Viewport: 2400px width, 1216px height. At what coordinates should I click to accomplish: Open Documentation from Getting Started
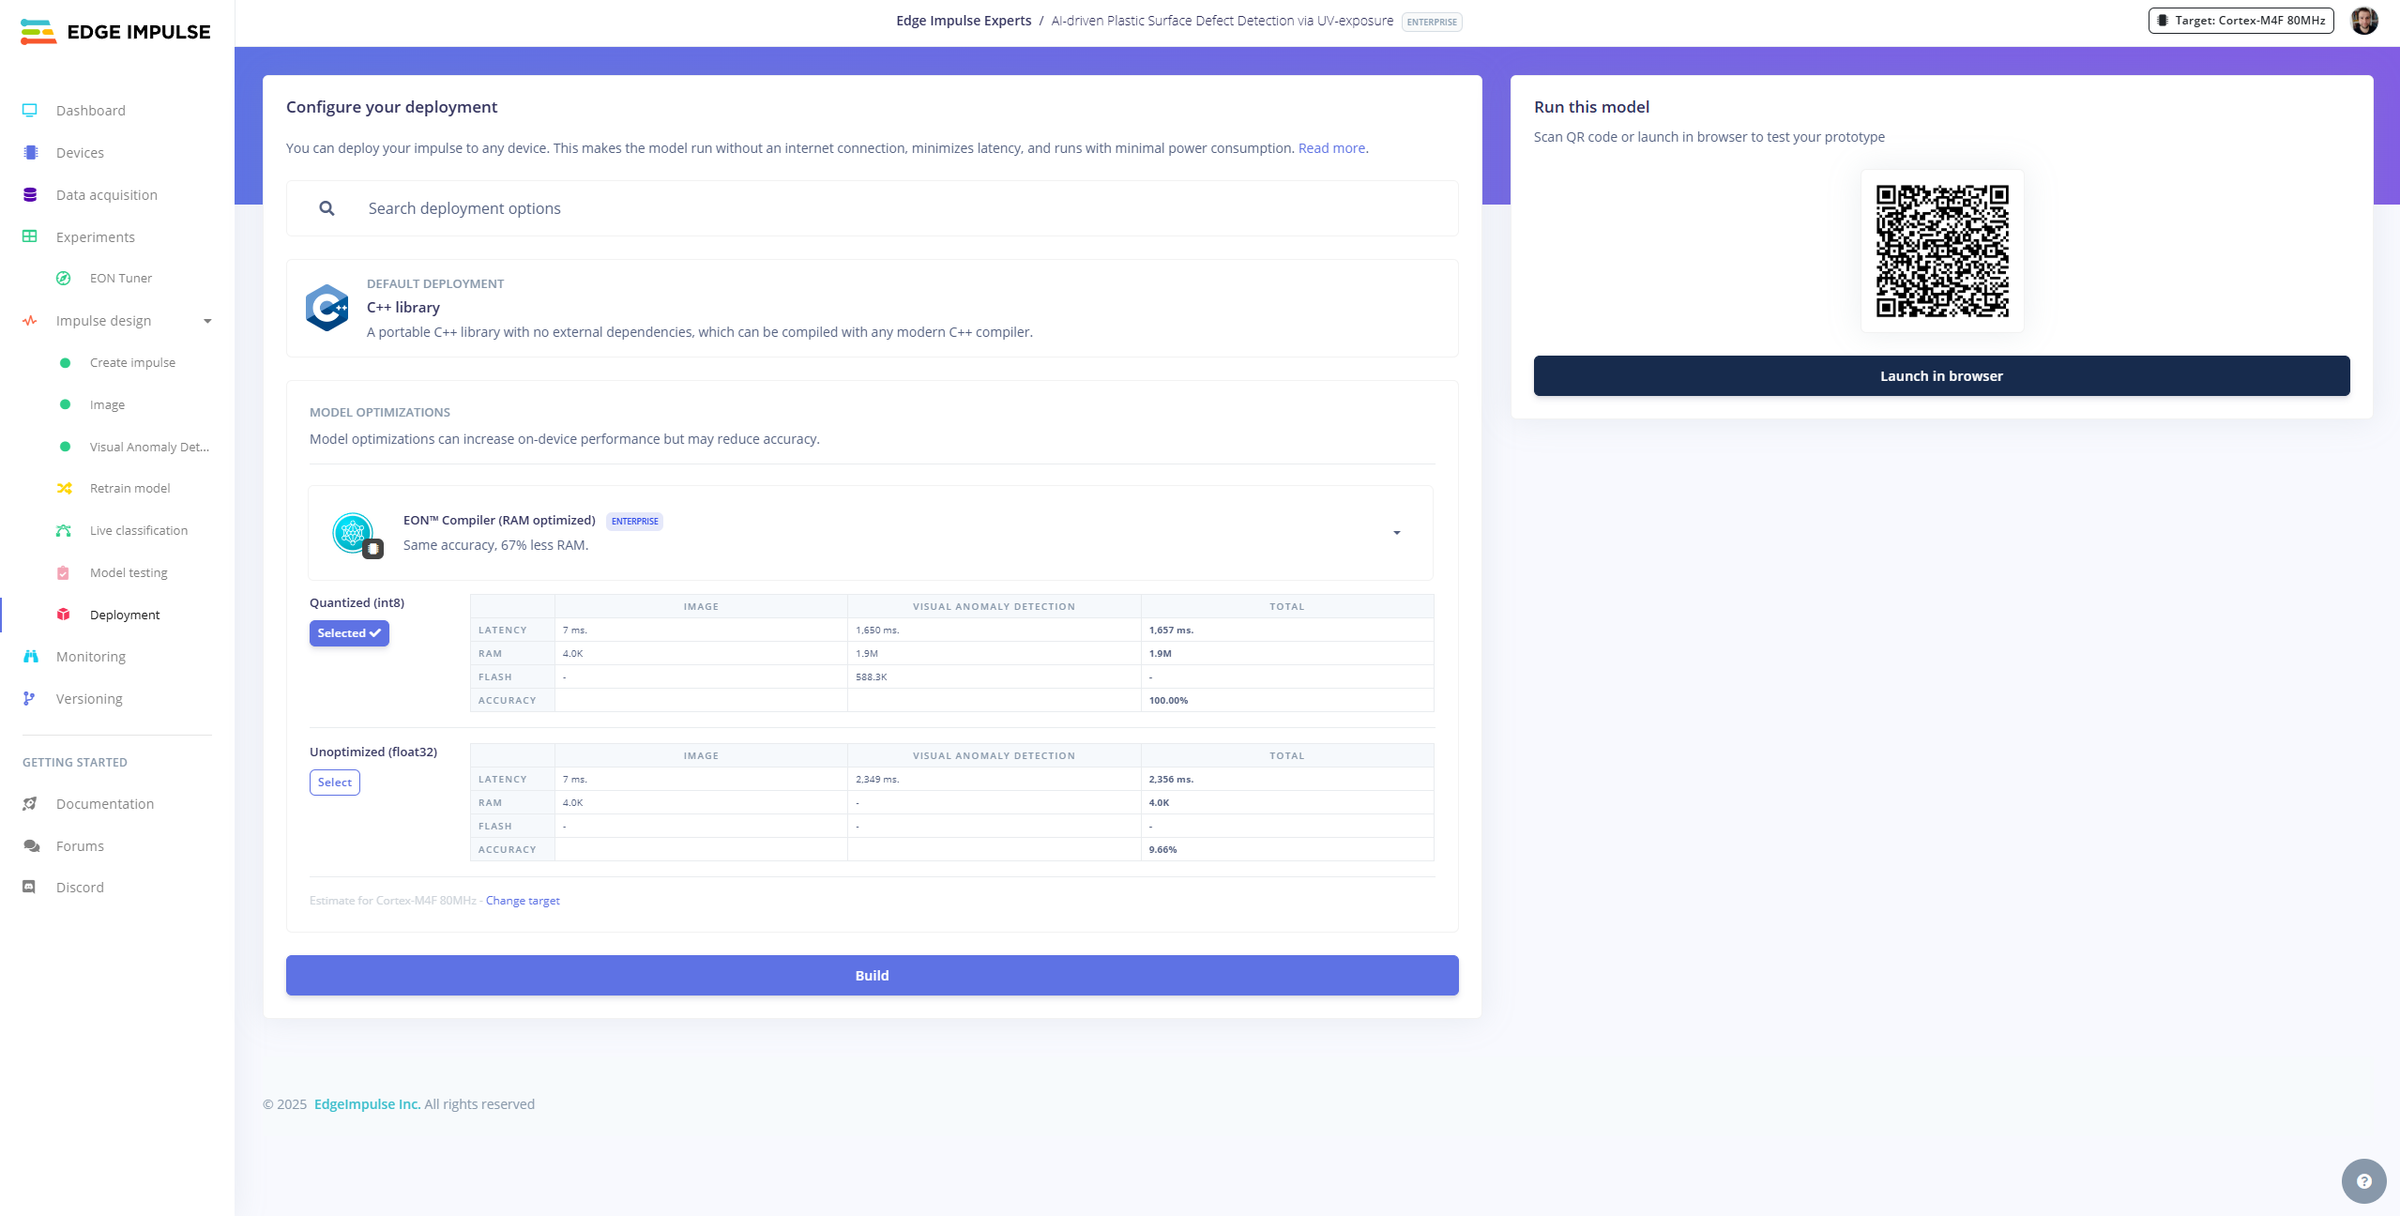105,804
